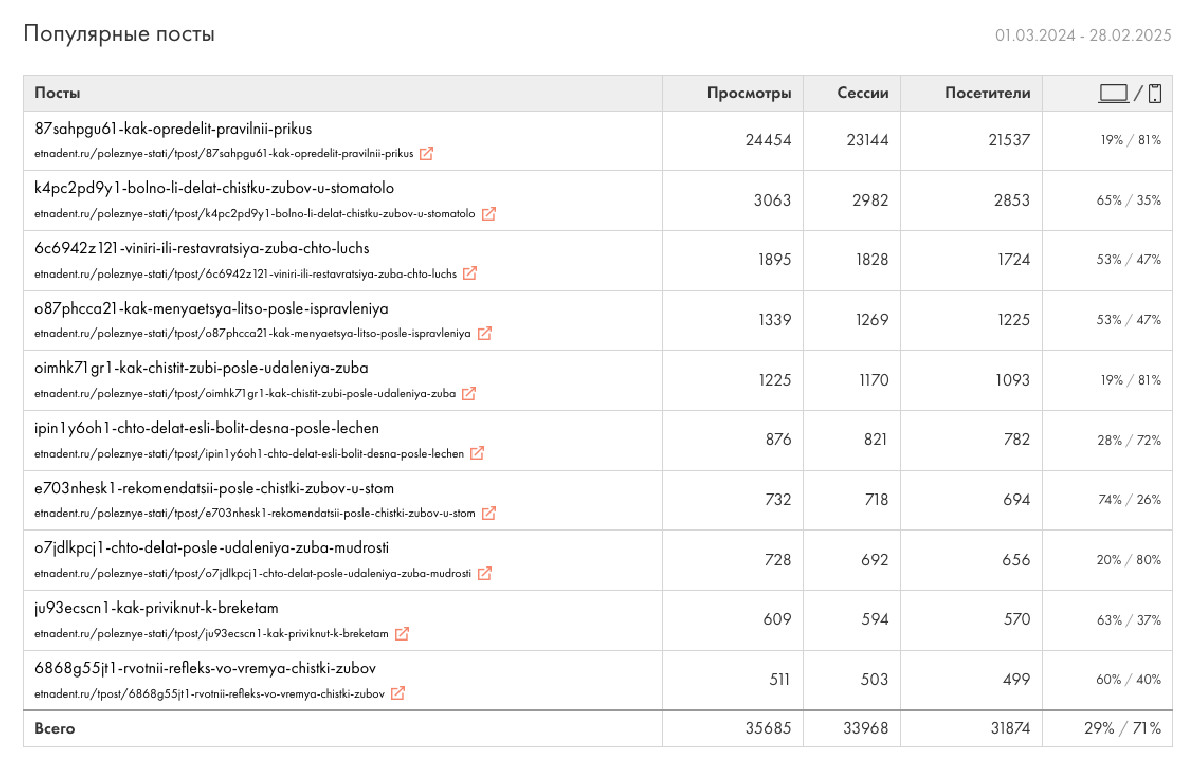Select the device split 74% / 26%
The image size is (1200, 769).
[x=1129, y=500]
